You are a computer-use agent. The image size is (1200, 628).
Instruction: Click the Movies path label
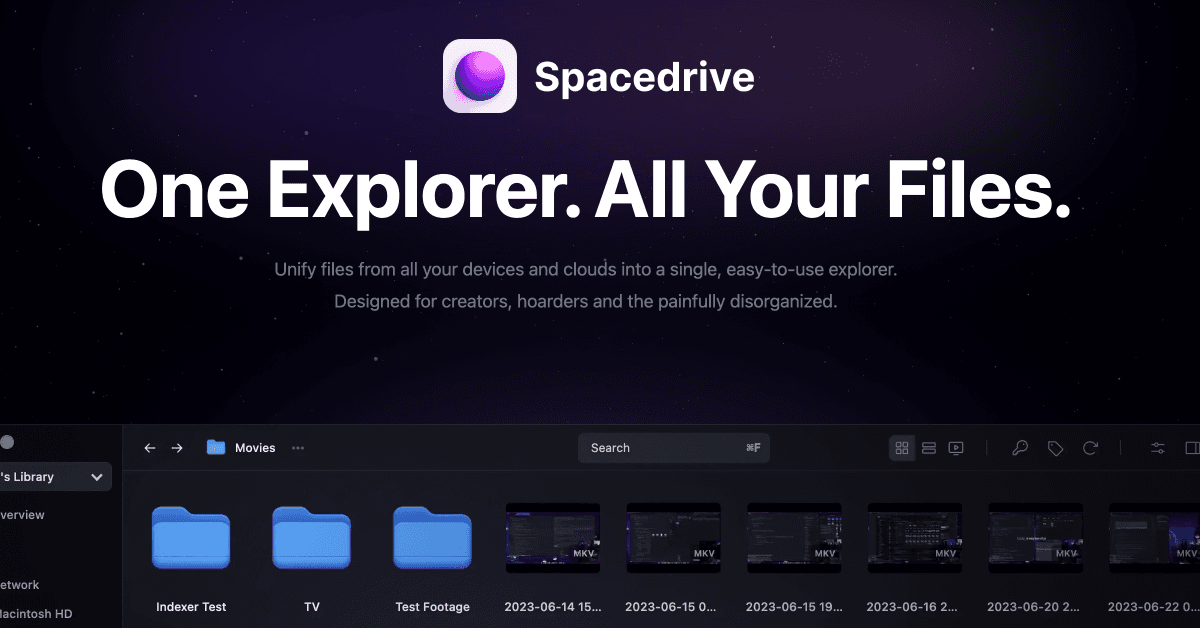[x=255, y=448]
